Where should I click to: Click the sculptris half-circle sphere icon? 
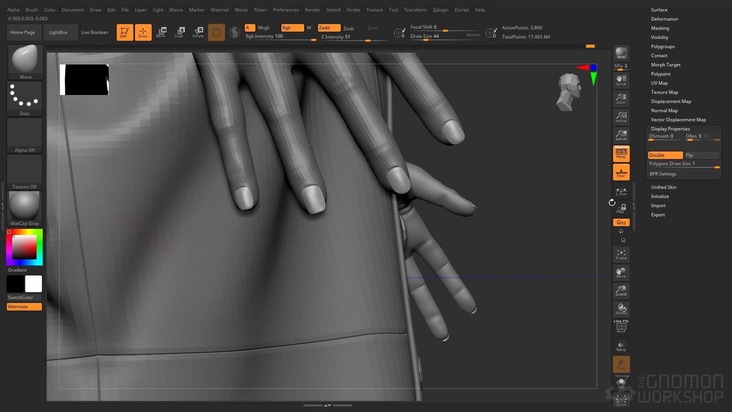(235, 32)
